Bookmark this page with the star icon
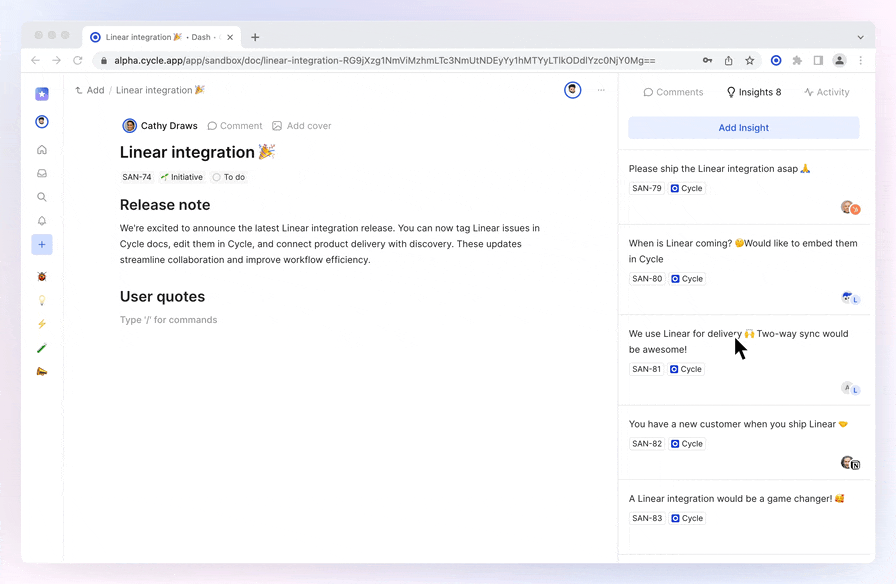896x584 pixels. [x=750, y=61]
